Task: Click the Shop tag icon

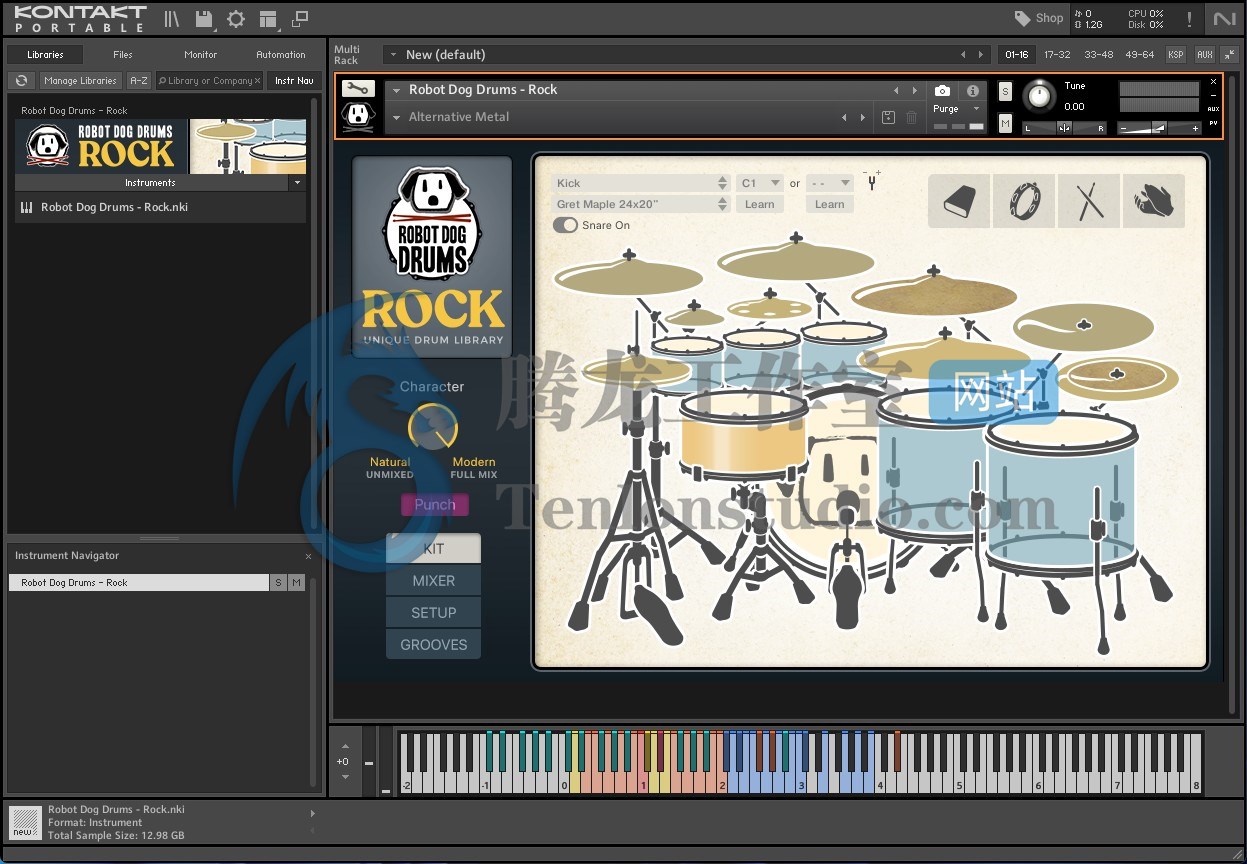Action: point(1022,18)
